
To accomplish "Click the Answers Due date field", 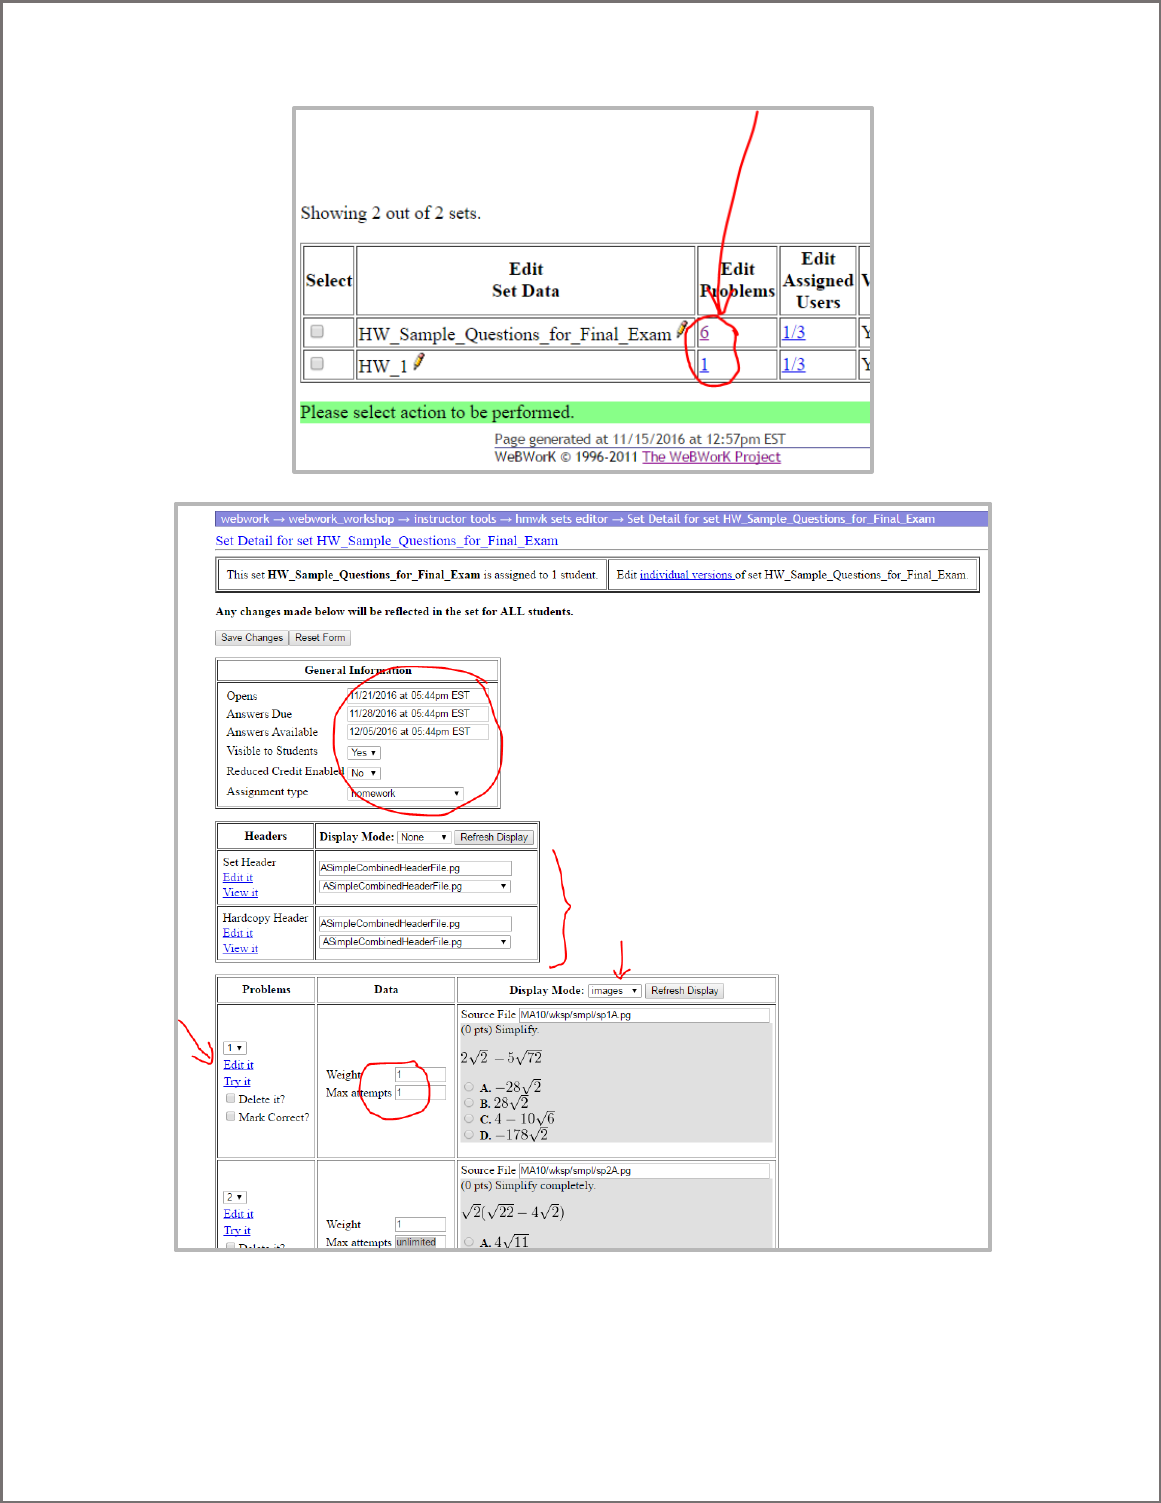I will click(x=418, y=714).
